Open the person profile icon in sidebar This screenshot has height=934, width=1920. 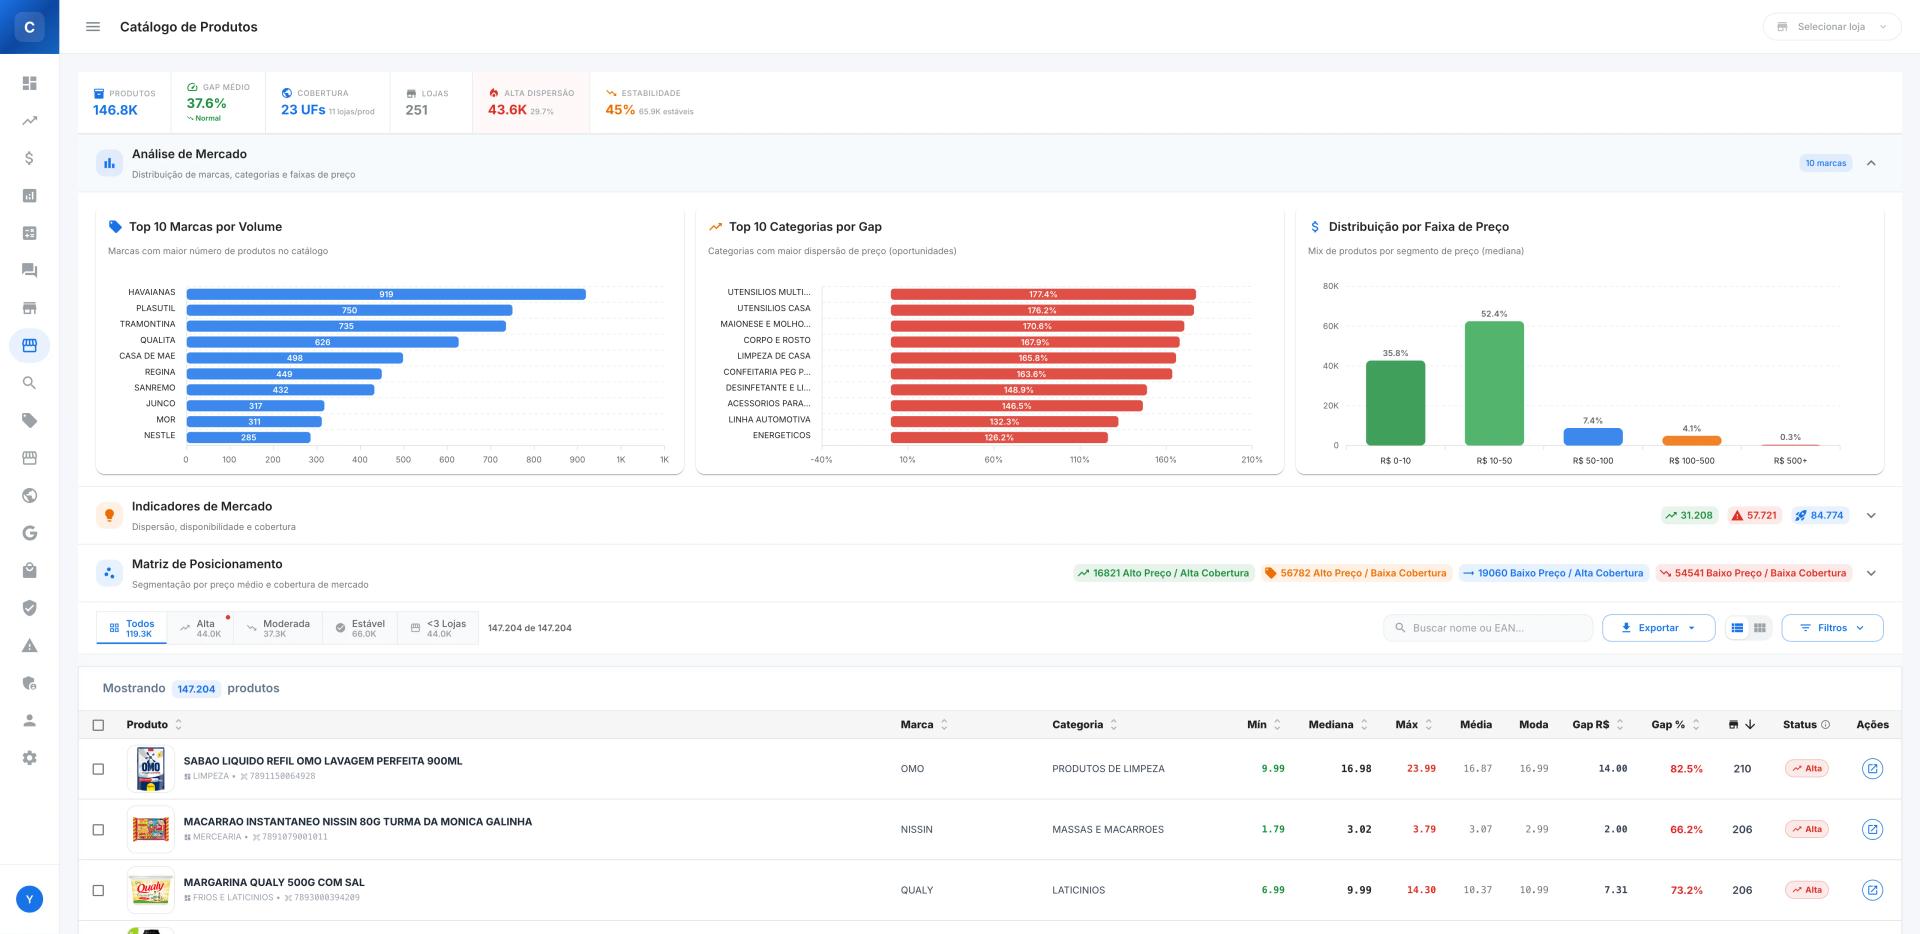[x=29, y=721]
